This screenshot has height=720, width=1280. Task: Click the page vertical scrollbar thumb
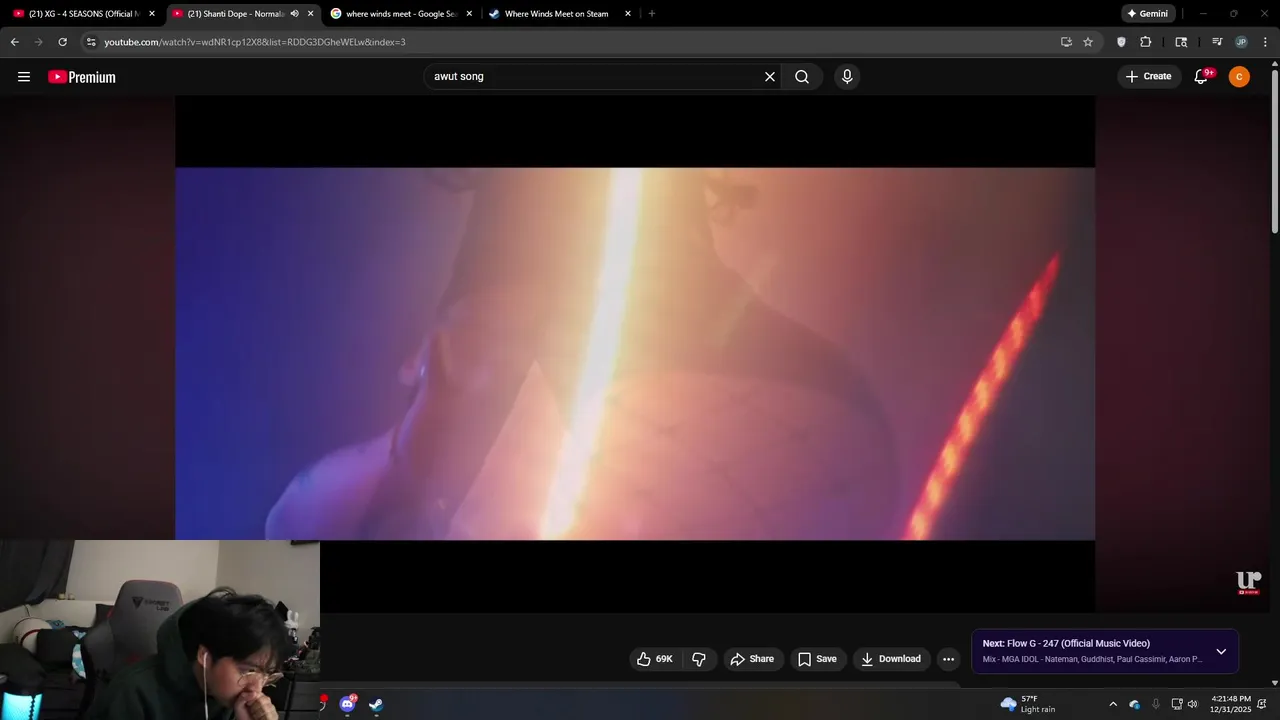(x=1275, y=150)
